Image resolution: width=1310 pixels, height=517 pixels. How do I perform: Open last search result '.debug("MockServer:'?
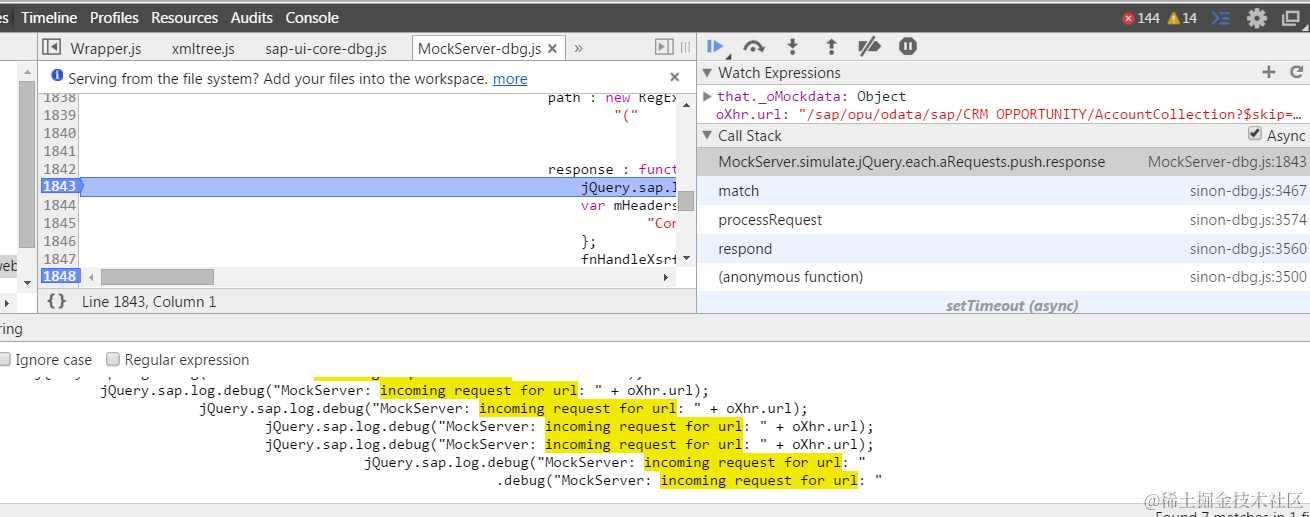point(690,481)
